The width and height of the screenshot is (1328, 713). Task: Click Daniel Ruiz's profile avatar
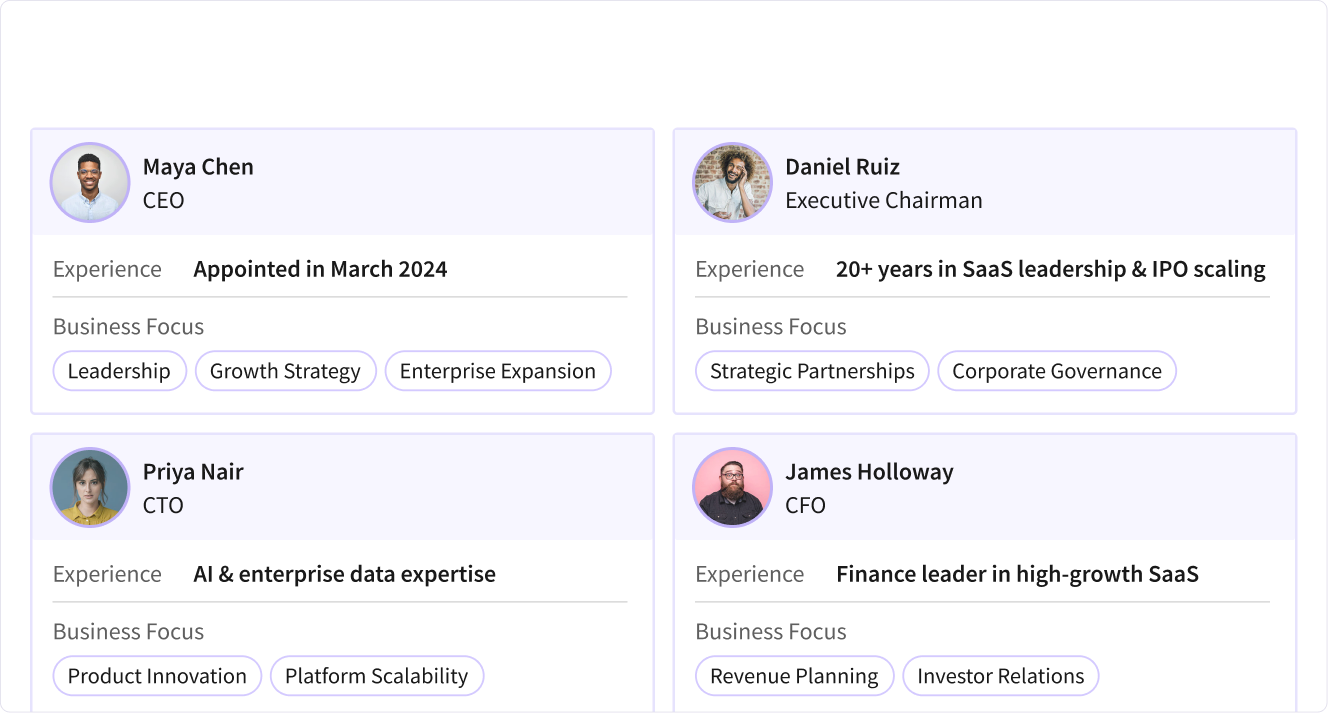pos(733,182)
